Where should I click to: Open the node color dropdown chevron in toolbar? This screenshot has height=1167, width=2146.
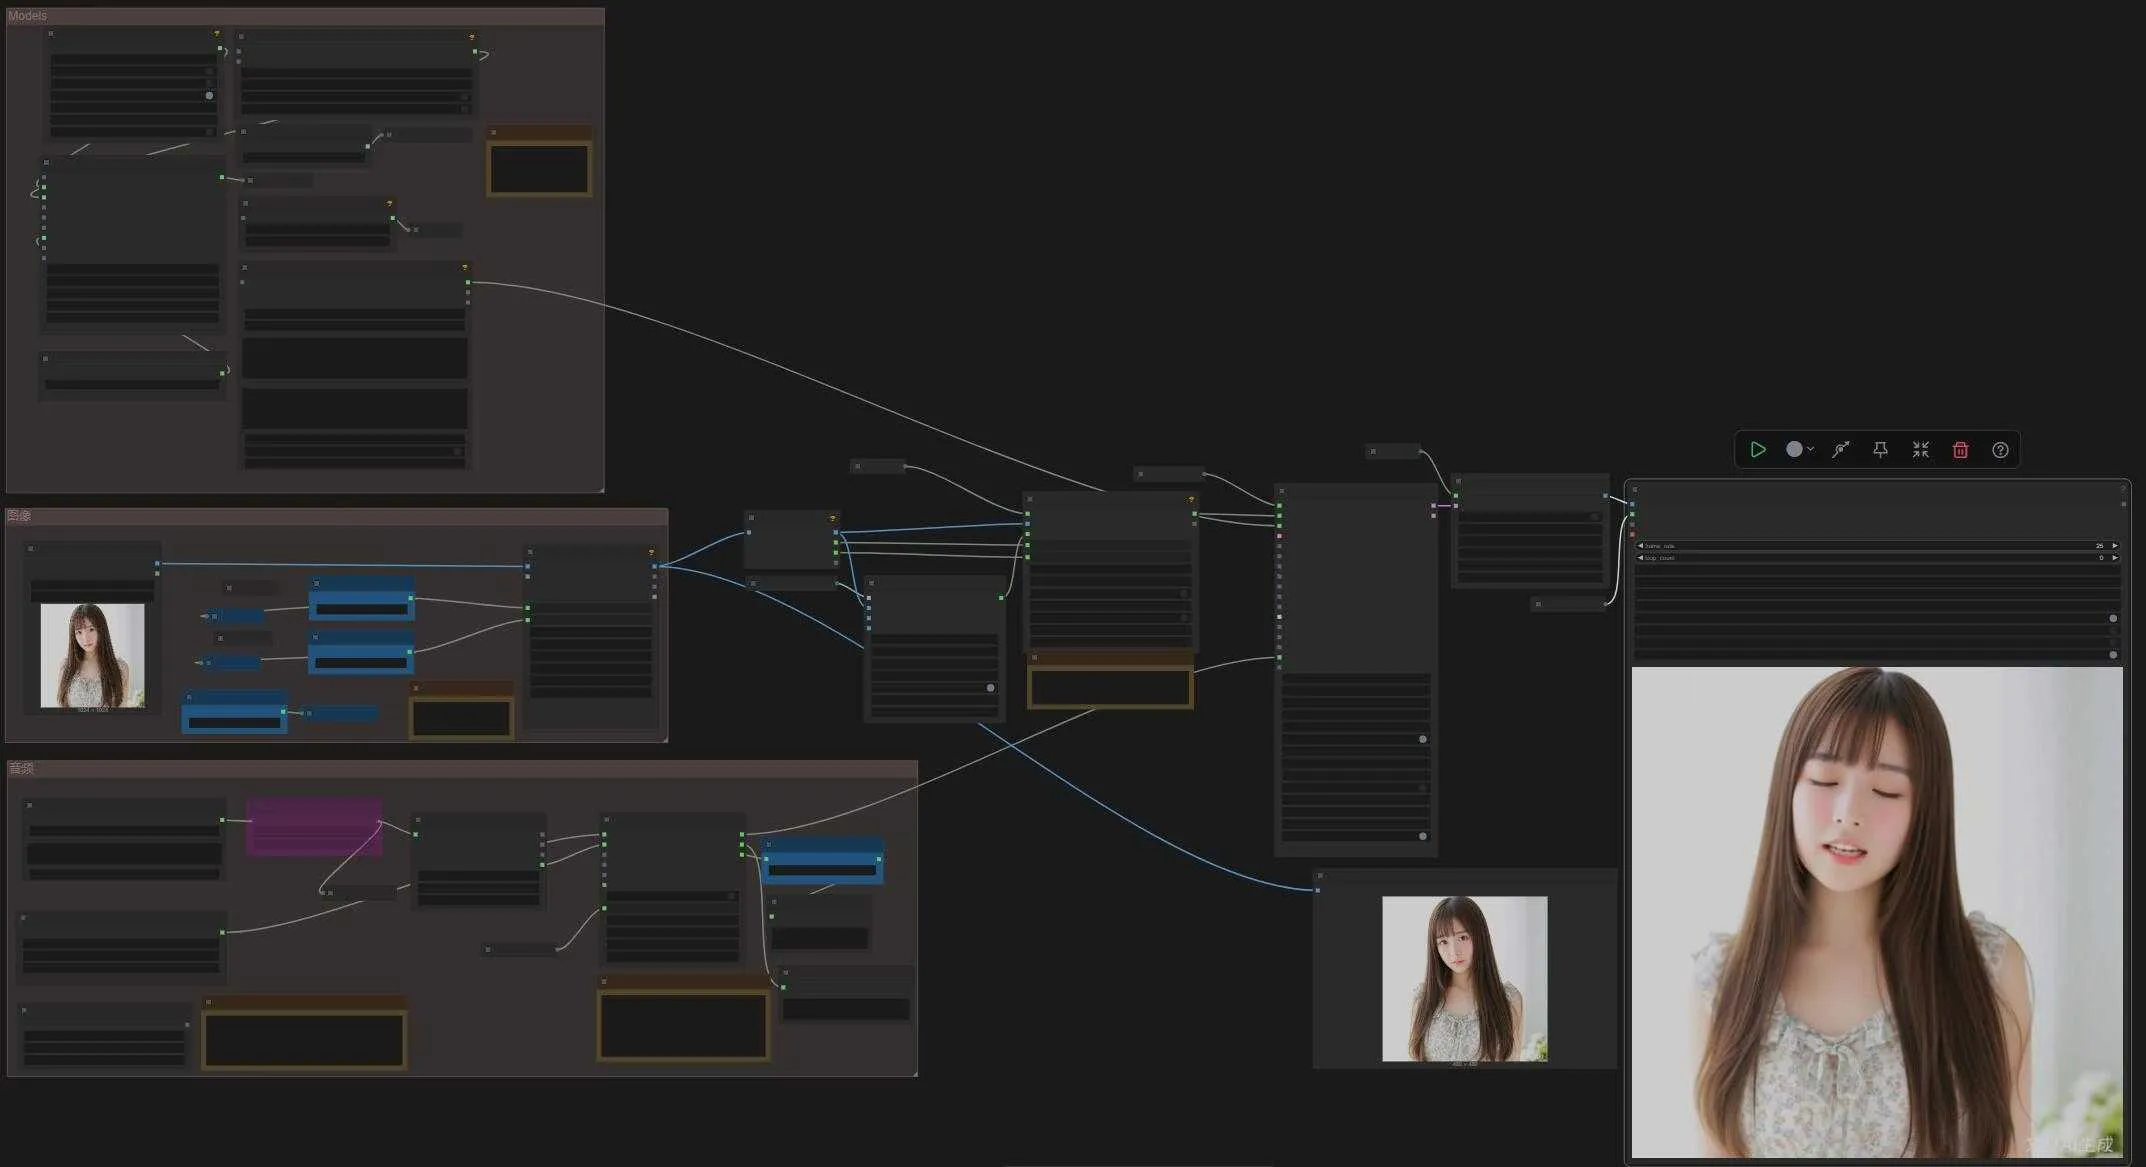(x=1811, y=450)
